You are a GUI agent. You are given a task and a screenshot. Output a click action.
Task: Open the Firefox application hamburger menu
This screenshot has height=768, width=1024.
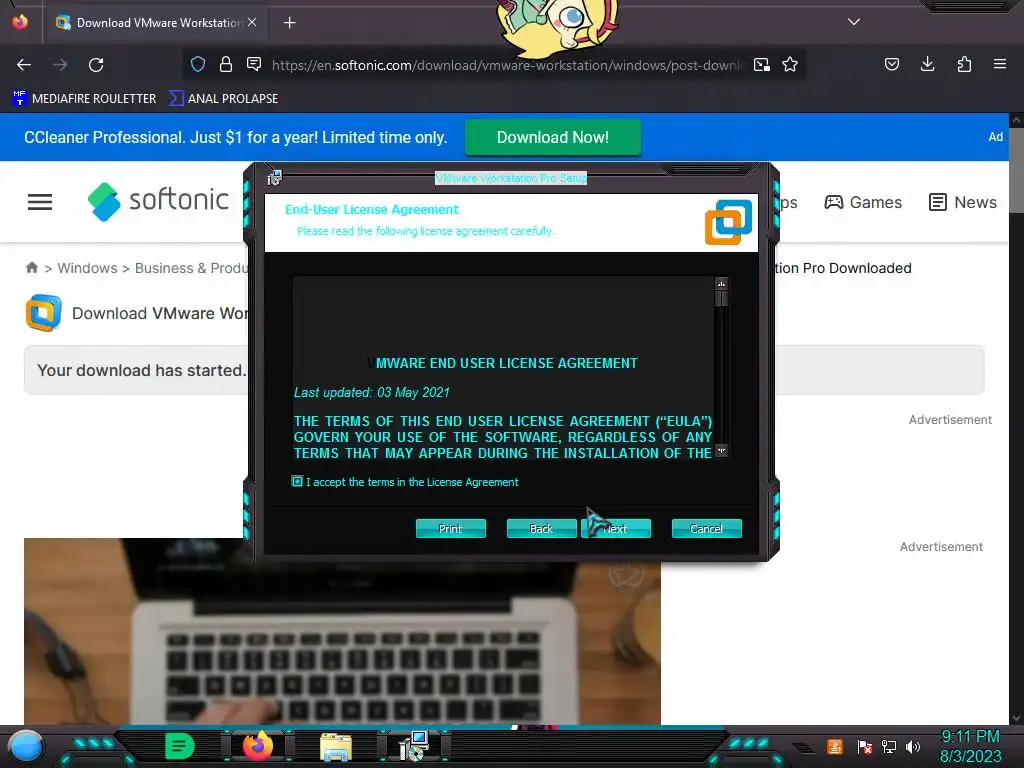point(1000,64)
